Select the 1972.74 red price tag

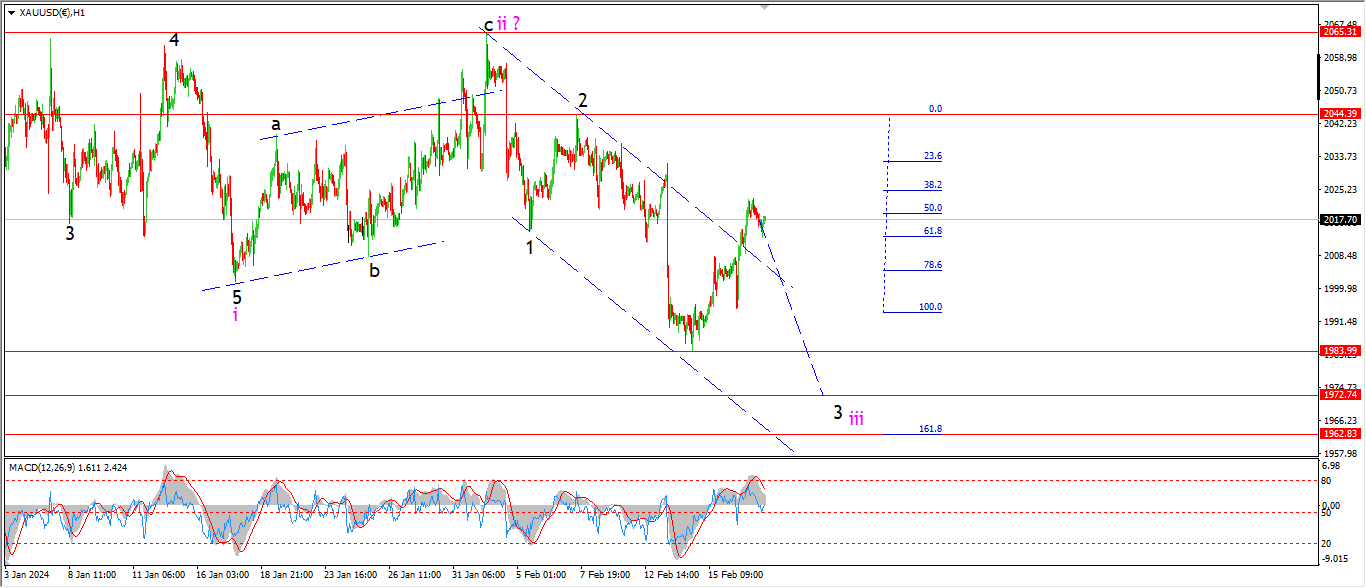click(x=1340, y=395)
